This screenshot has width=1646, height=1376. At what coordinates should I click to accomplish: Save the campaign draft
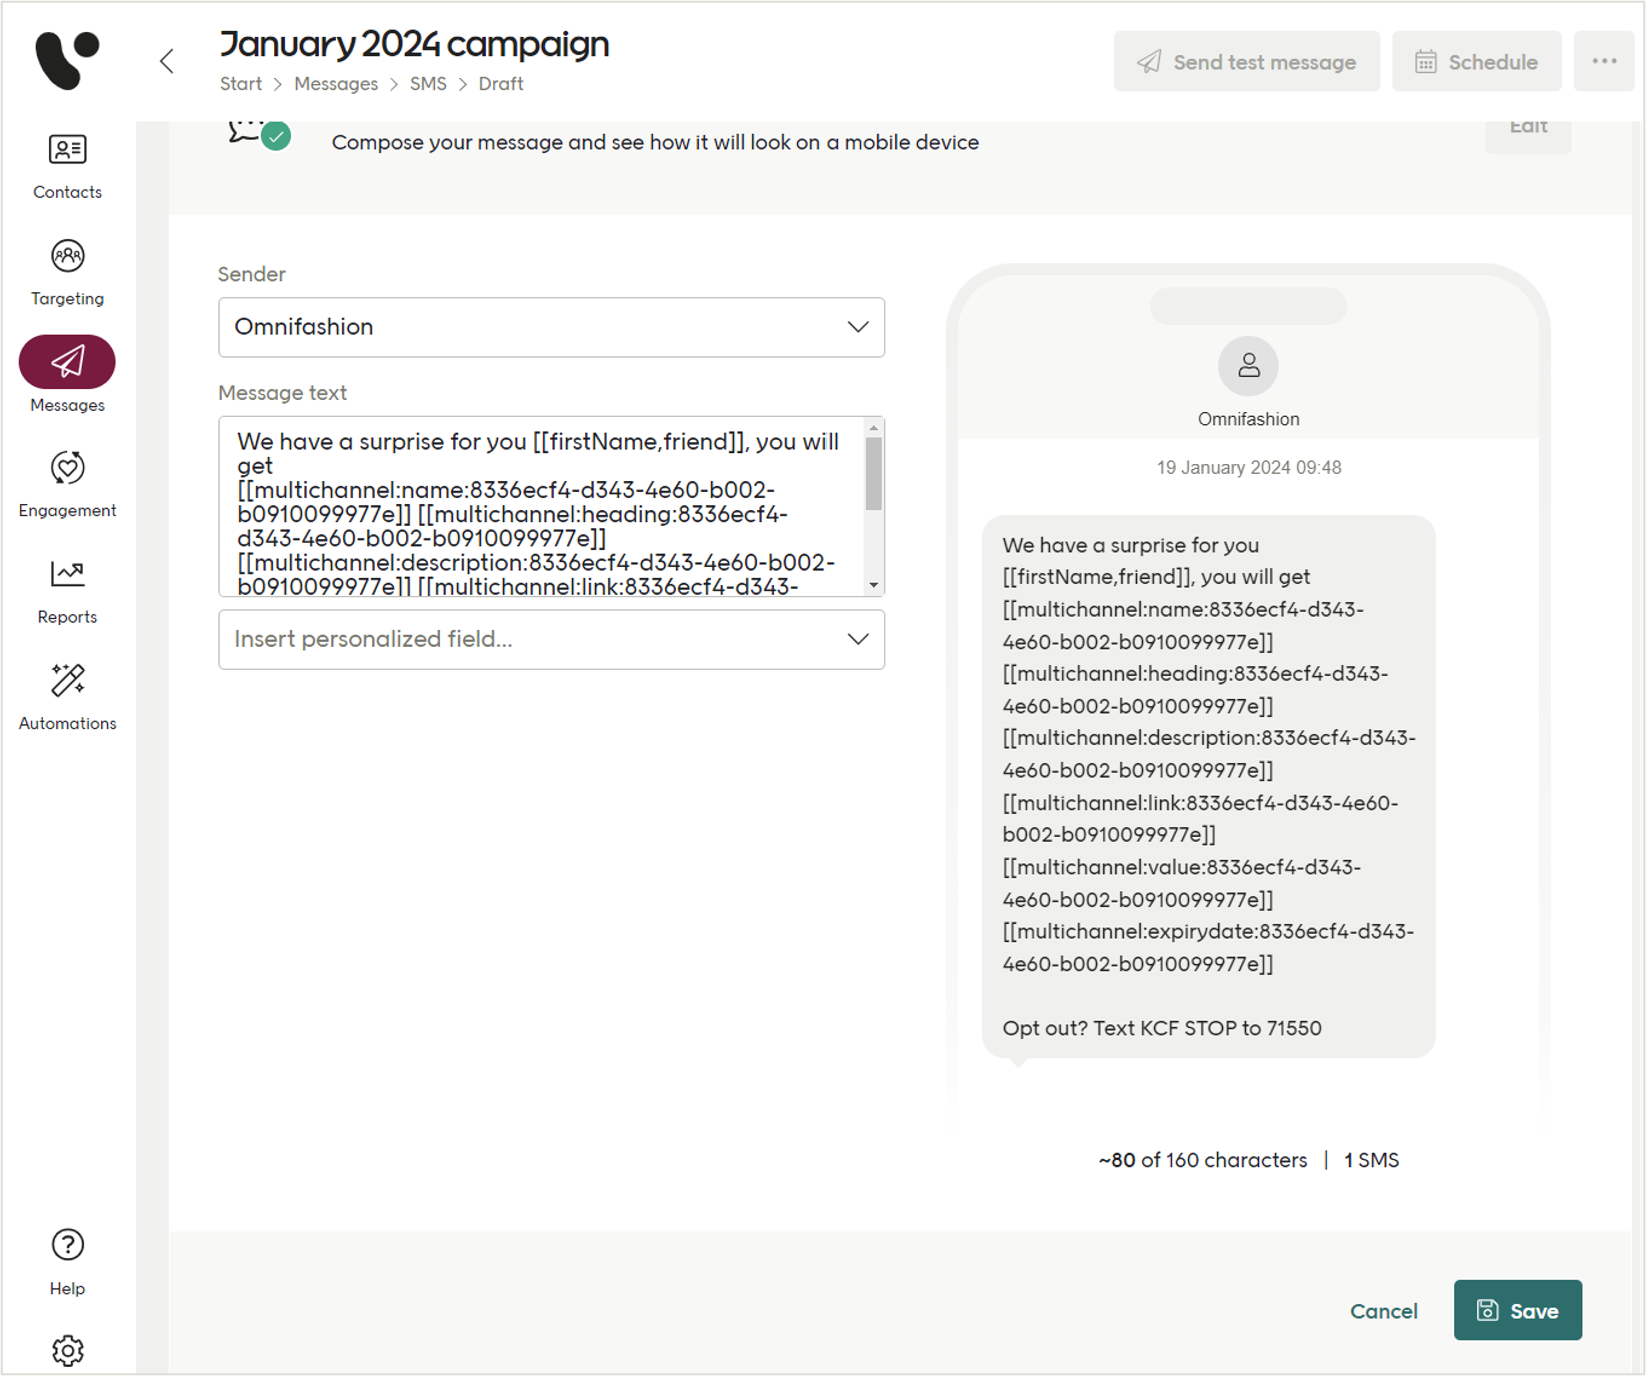1517,1310
